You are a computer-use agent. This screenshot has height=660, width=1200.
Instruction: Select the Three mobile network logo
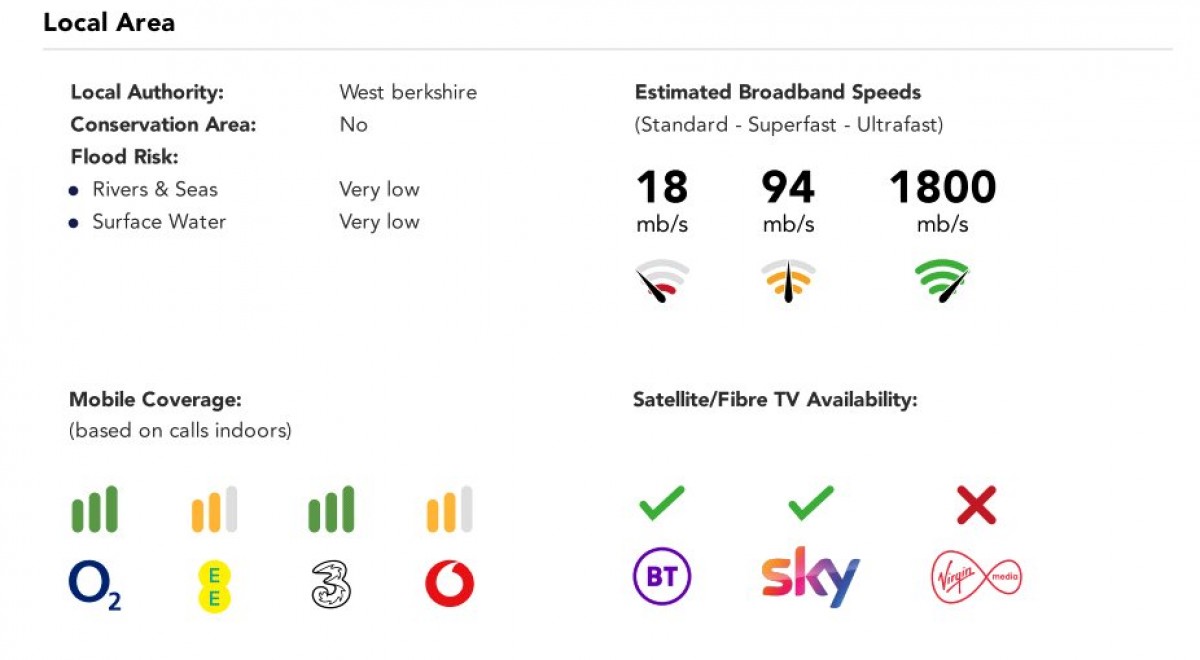(330, 585)
